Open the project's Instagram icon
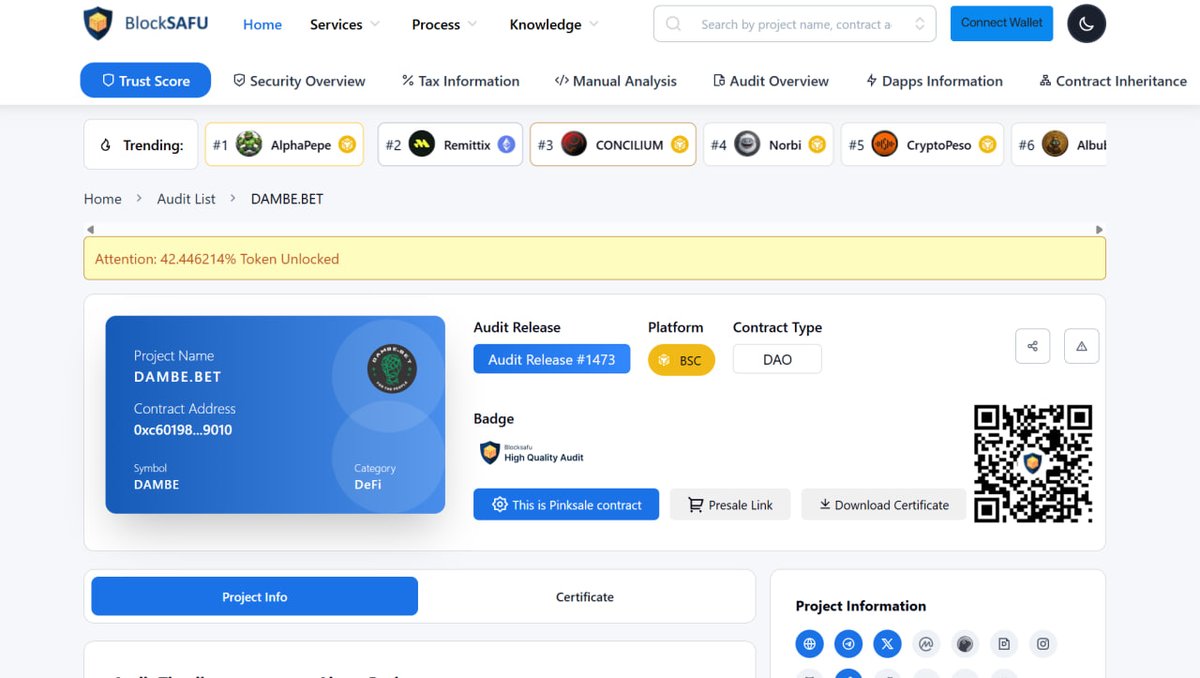 1043,644
